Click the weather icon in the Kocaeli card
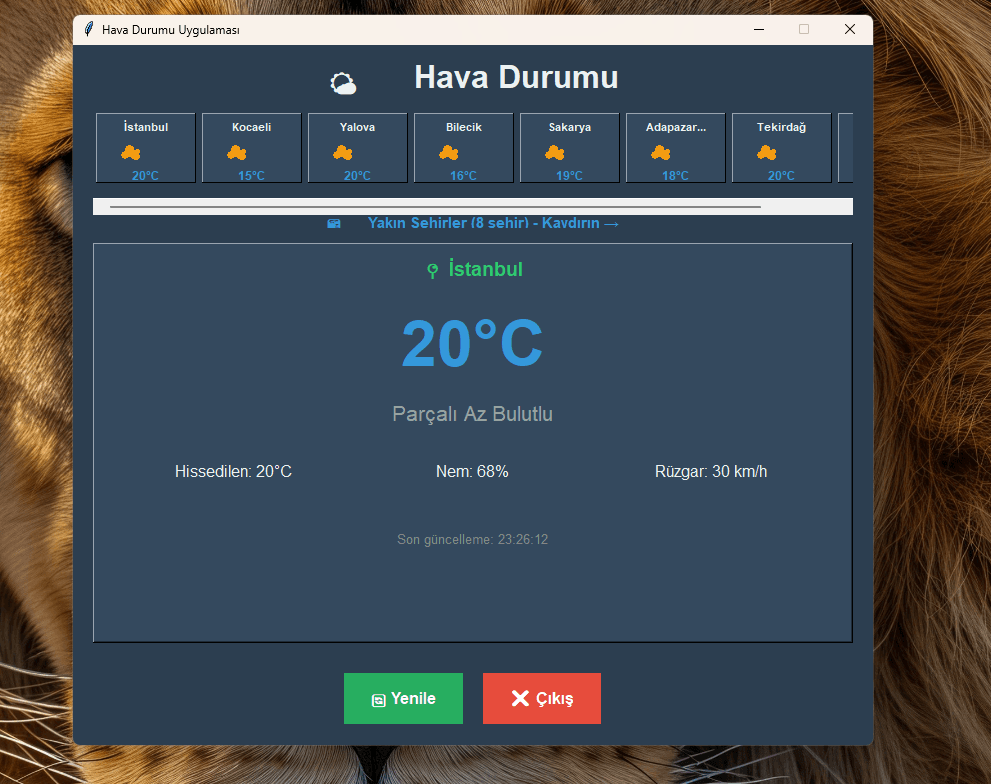The height and width of the screenshot is (784, 991). click(237, 152)
